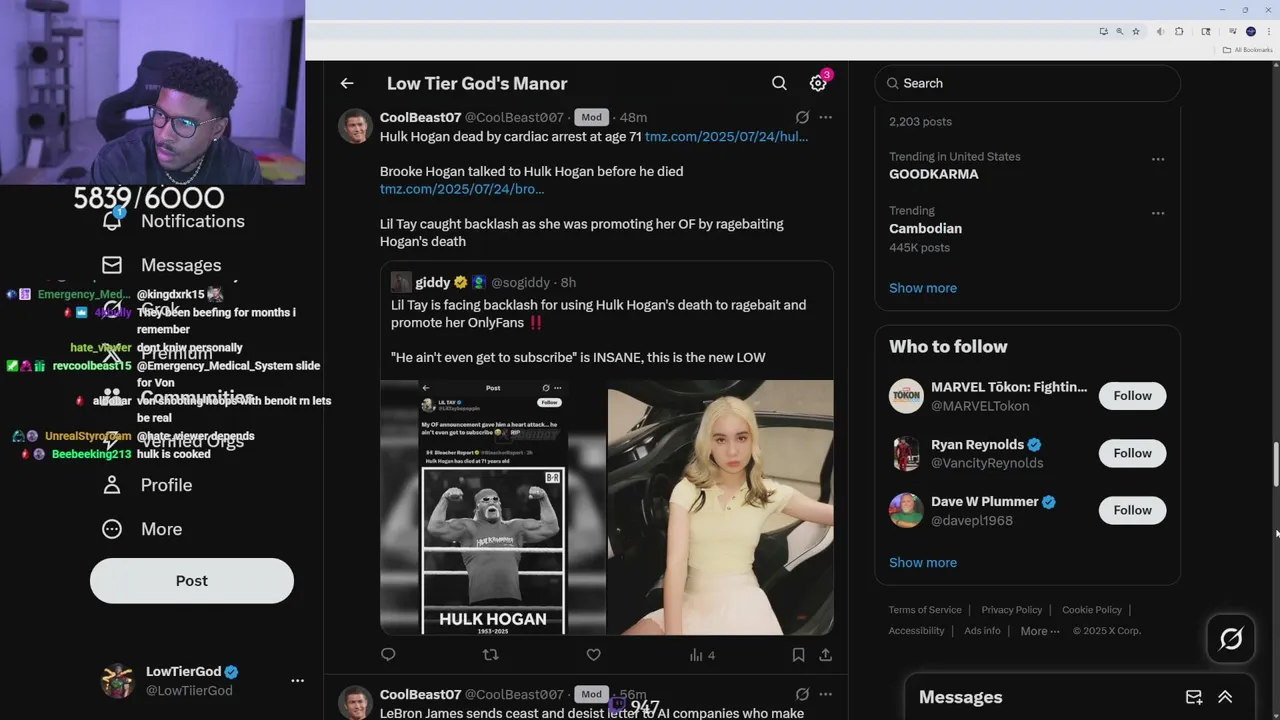Open the Hulk Hogan tribute image

pos(493,508)
